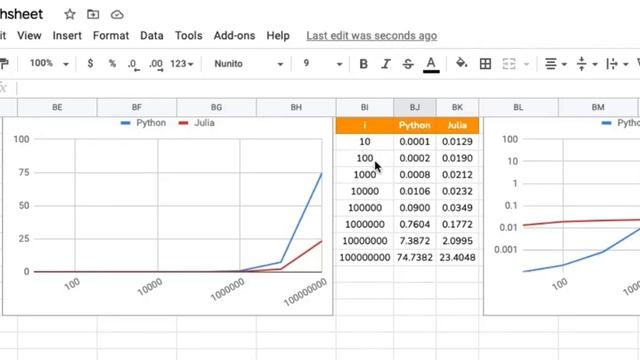The image size is (640, 360).
Task: Click the Julia legend in left chart
Action: [x=196, y=123]
